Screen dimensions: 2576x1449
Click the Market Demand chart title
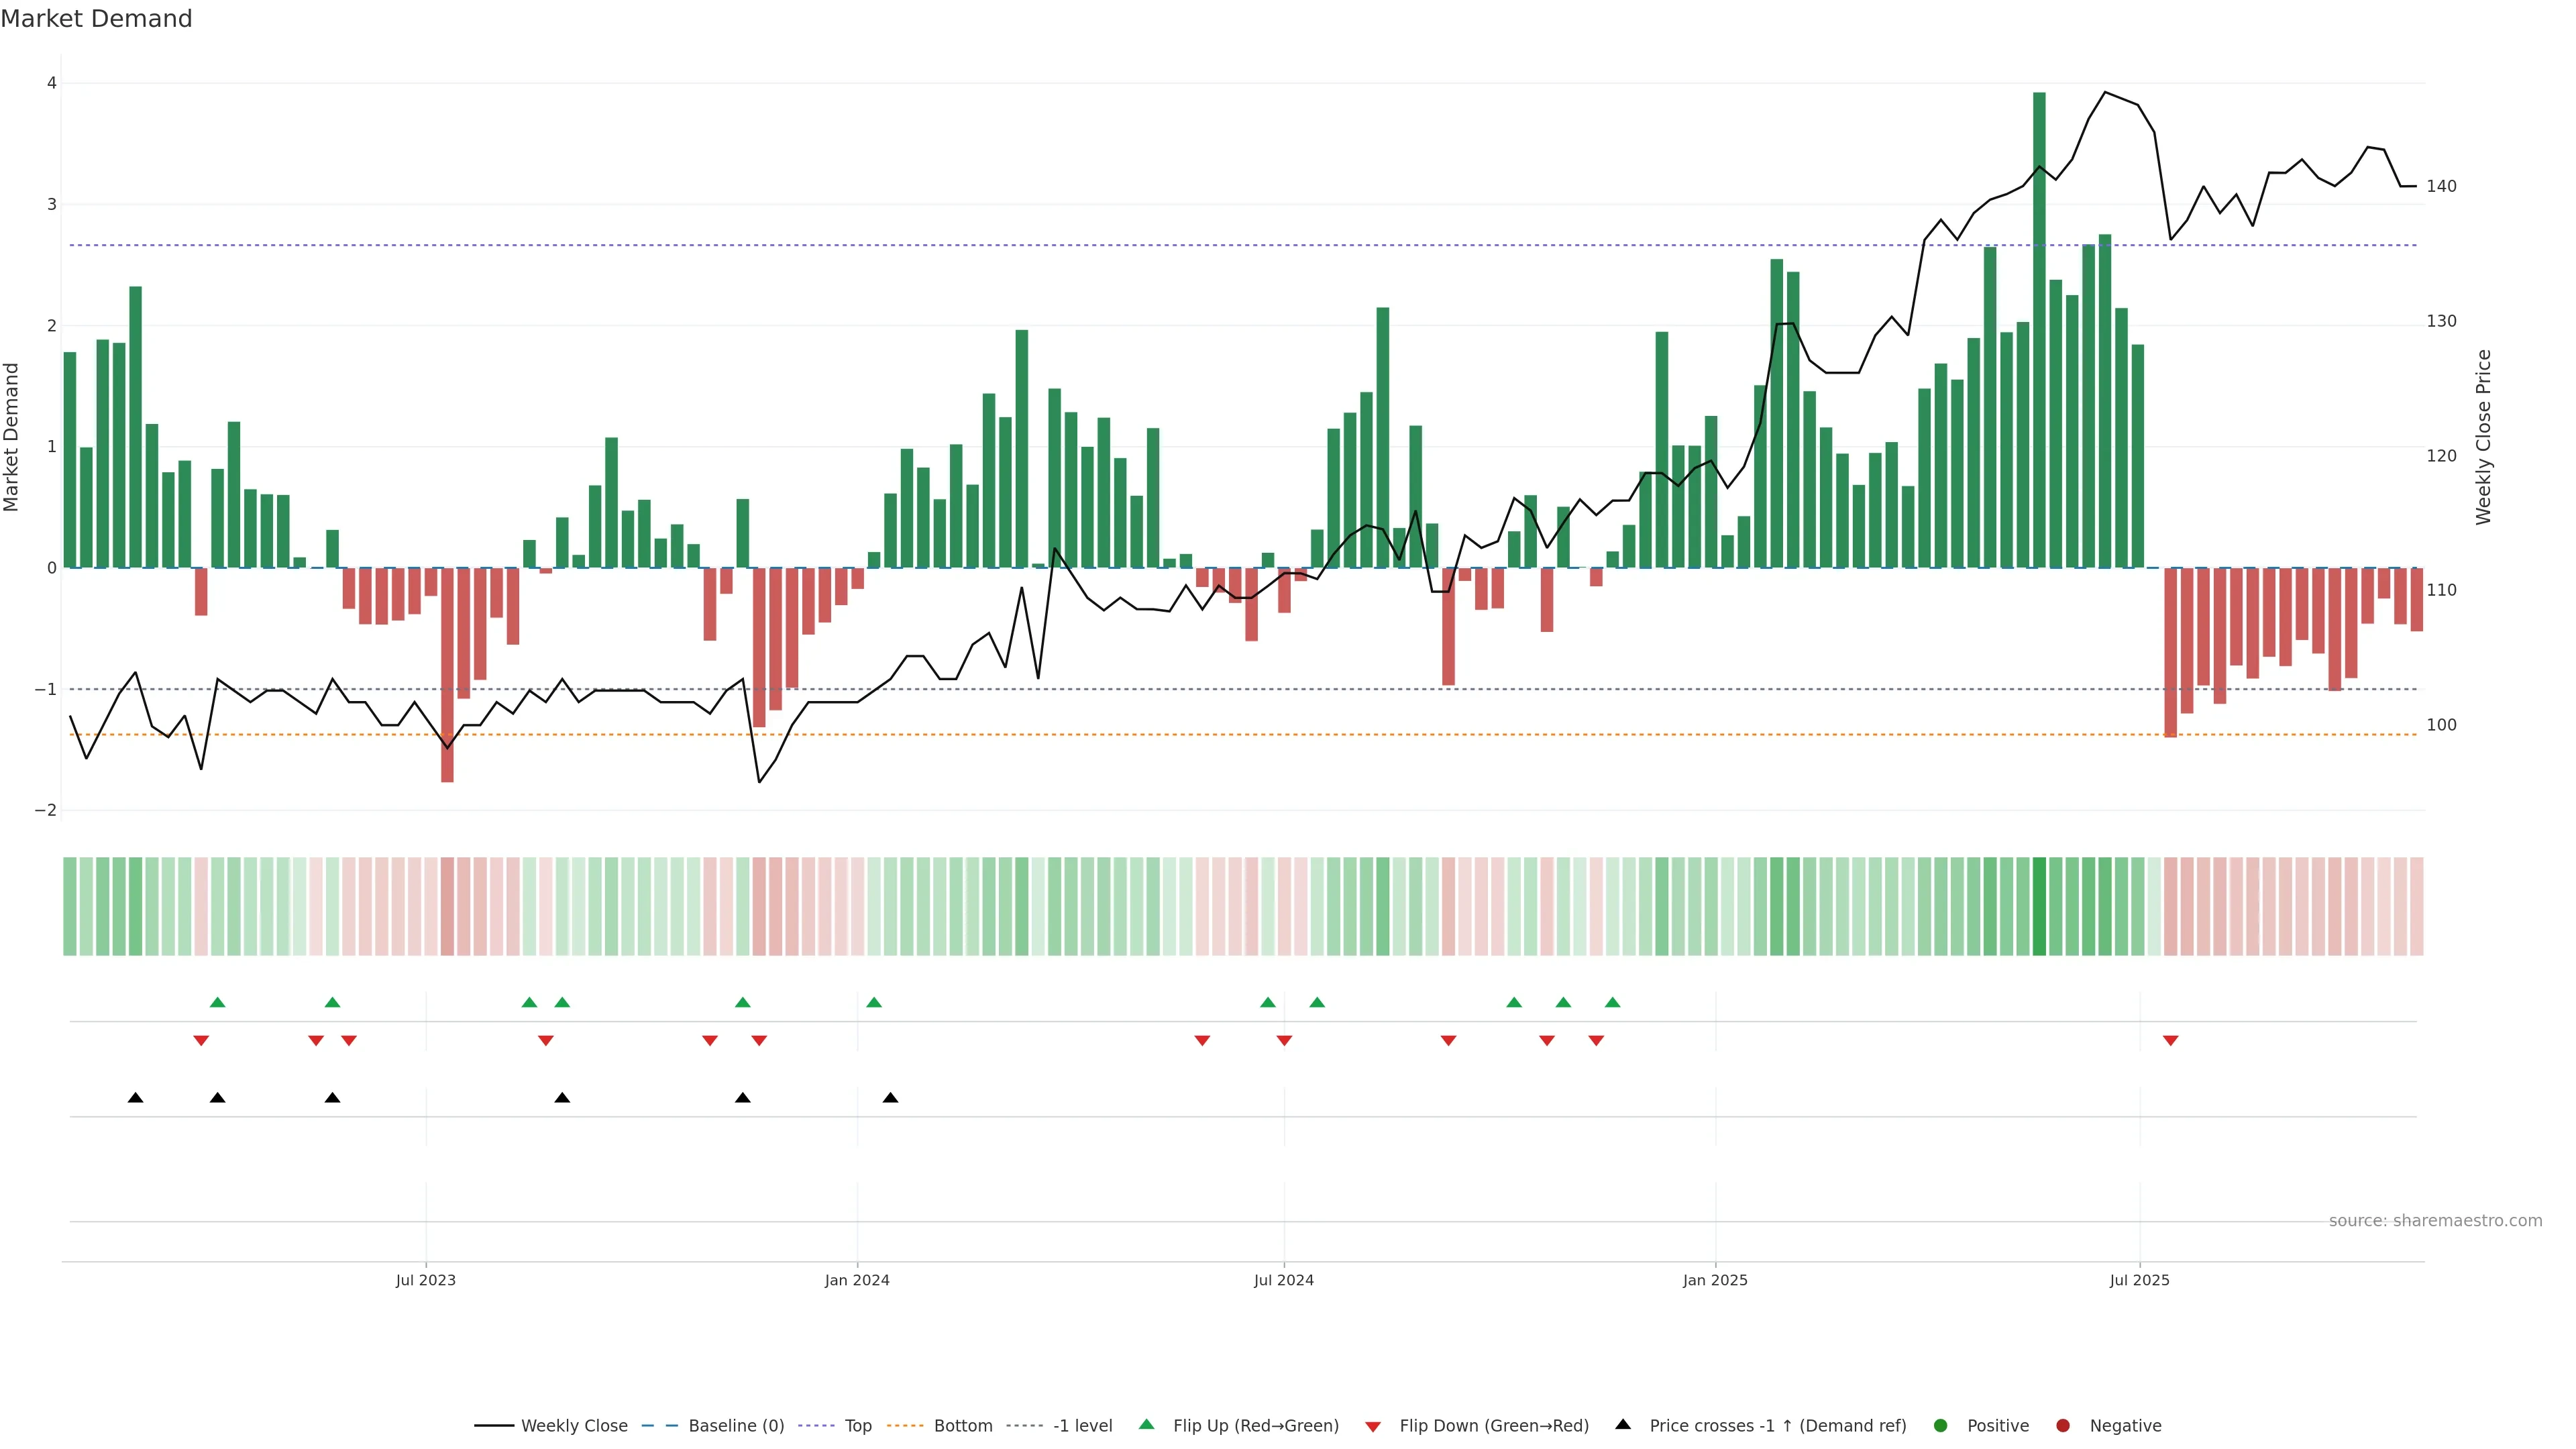[x=96, y=19]
